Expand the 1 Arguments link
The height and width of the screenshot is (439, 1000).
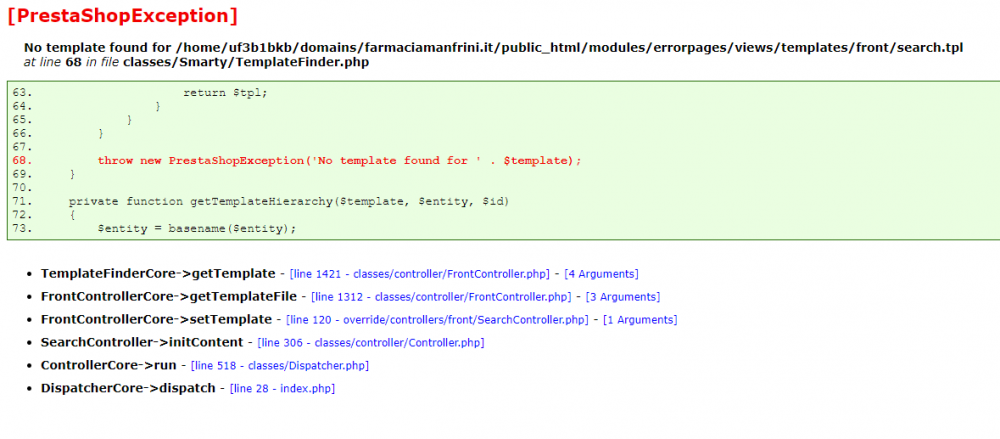click(x=640, y=320)
